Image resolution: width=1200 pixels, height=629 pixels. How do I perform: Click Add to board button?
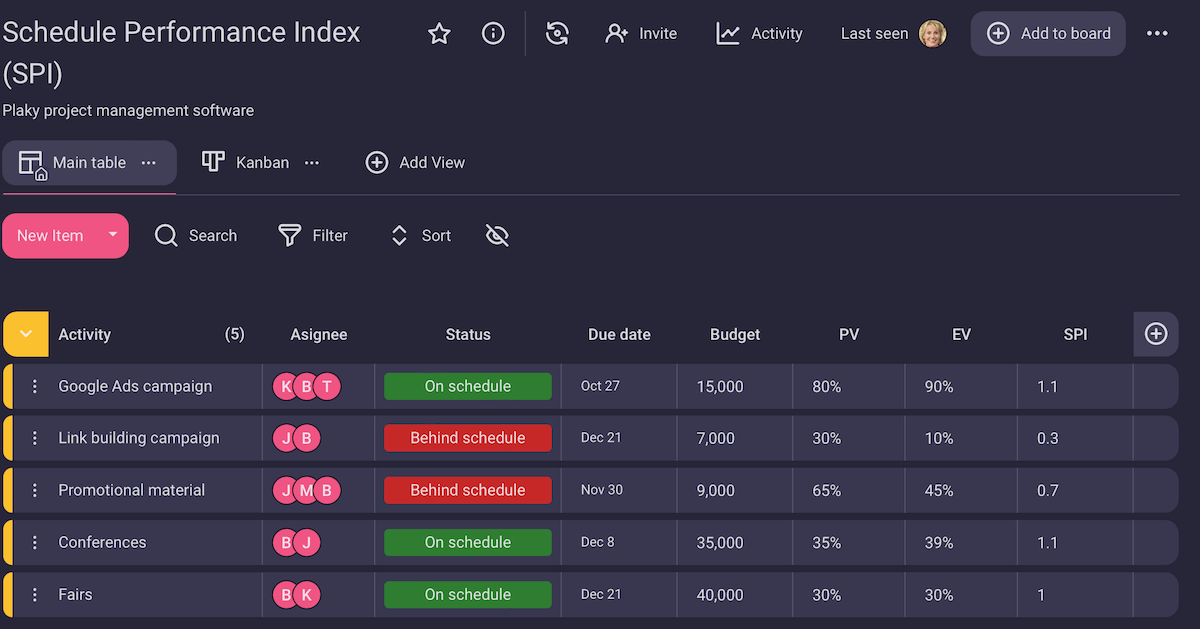tap(1048, 34)
